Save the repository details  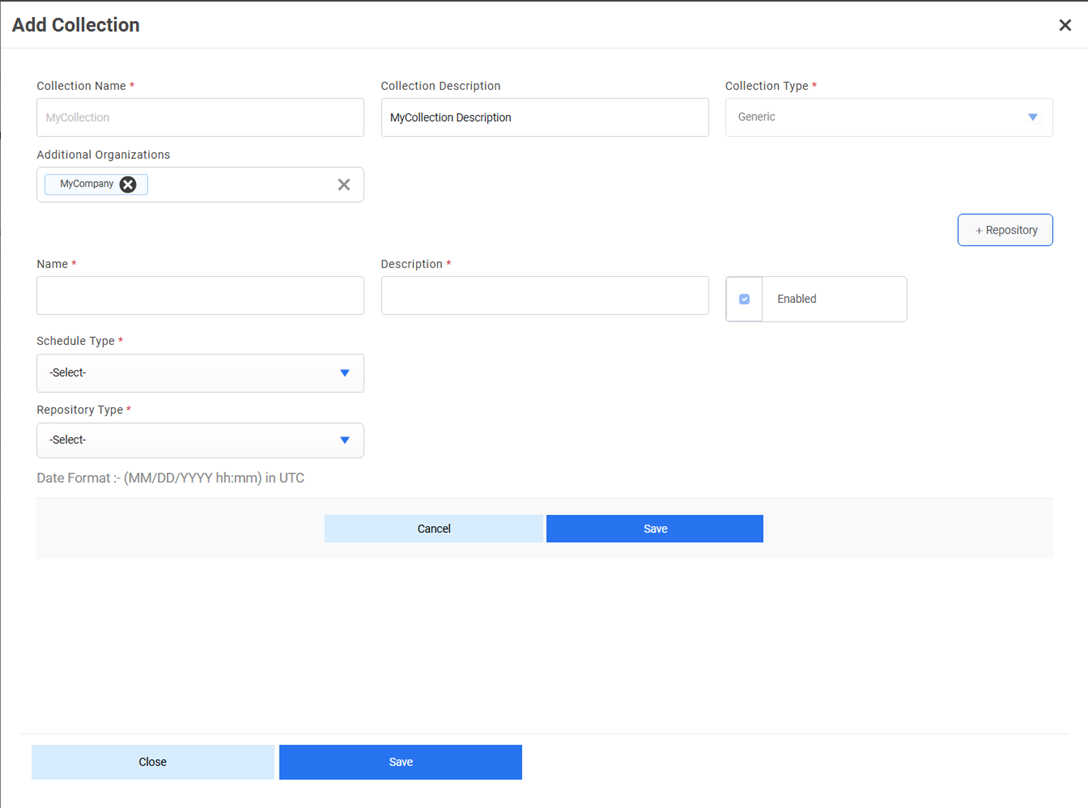pos(655,529)
